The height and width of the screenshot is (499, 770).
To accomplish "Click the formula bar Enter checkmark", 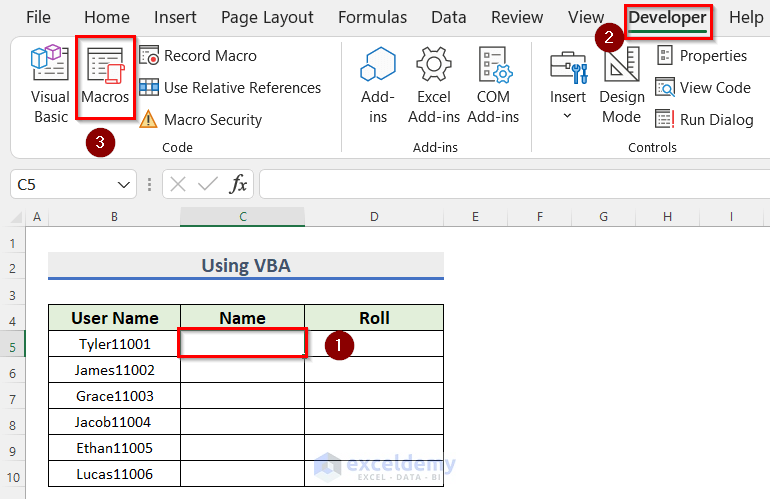I will (x=208, y=185).
